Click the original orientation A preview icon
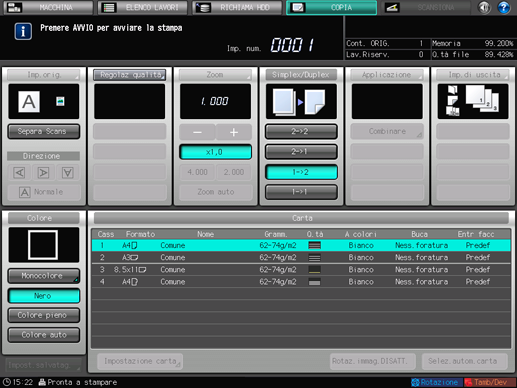The width and height of the screenshot is (517, 388). click(x=29, y=102)
